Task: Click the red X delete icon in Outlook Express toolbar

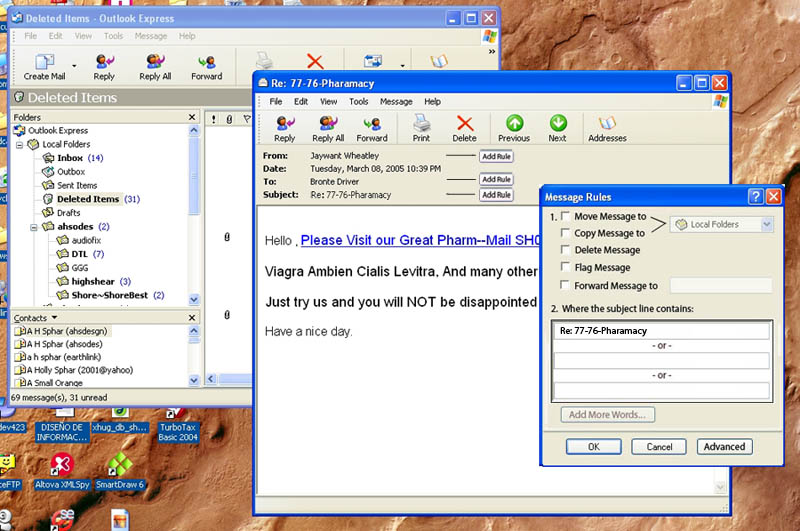Action: [x=315, y=62]
